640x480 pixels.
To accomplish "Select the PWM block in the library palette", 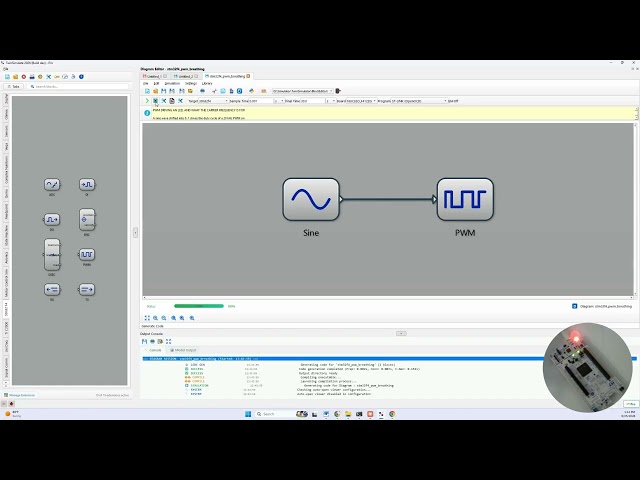I will [87, 255].
